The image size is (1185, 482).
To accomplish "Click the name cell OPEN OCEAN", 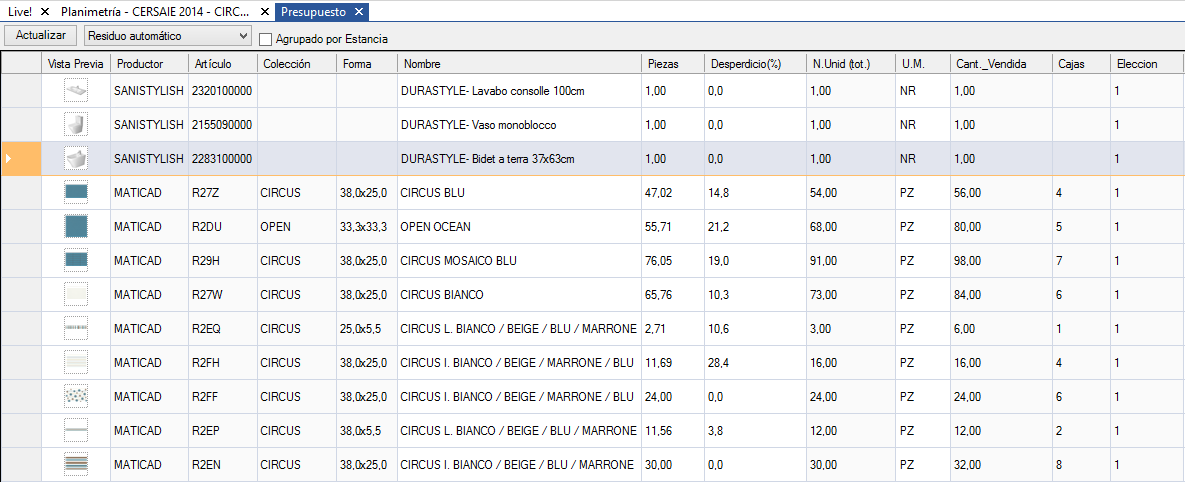I will pos(519,227).
